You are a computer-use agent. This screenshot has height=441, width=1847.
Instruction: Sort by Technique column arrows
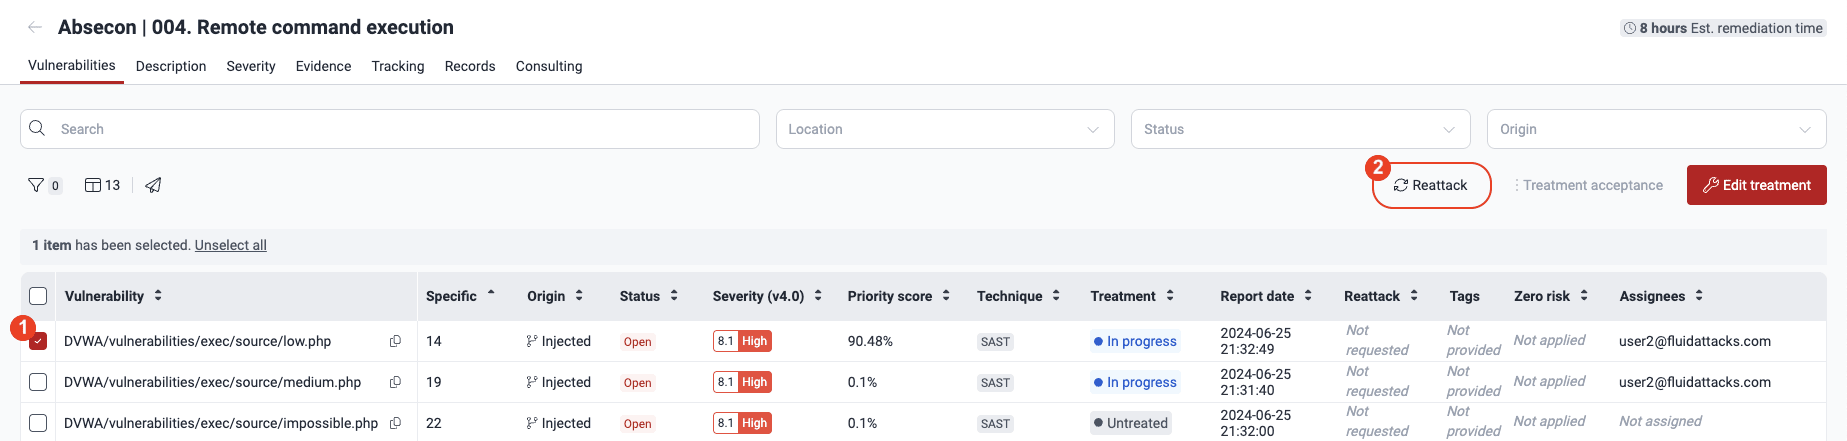coord(1056,296)
